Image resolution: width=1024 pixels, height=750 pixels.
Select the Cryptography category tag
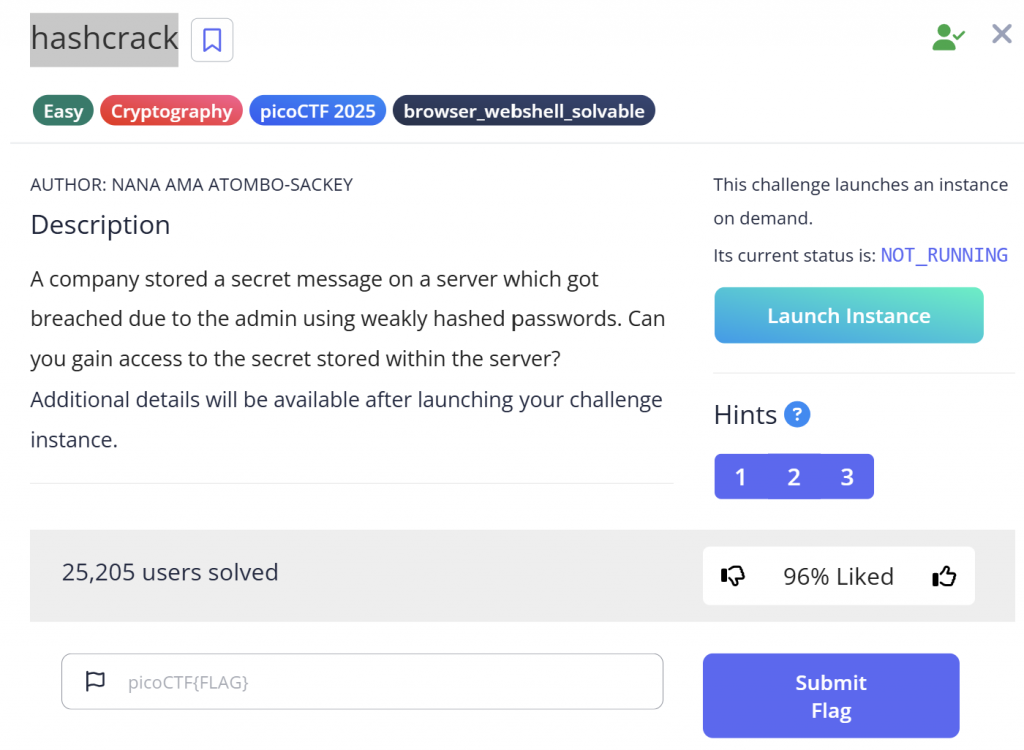[171, 111]
